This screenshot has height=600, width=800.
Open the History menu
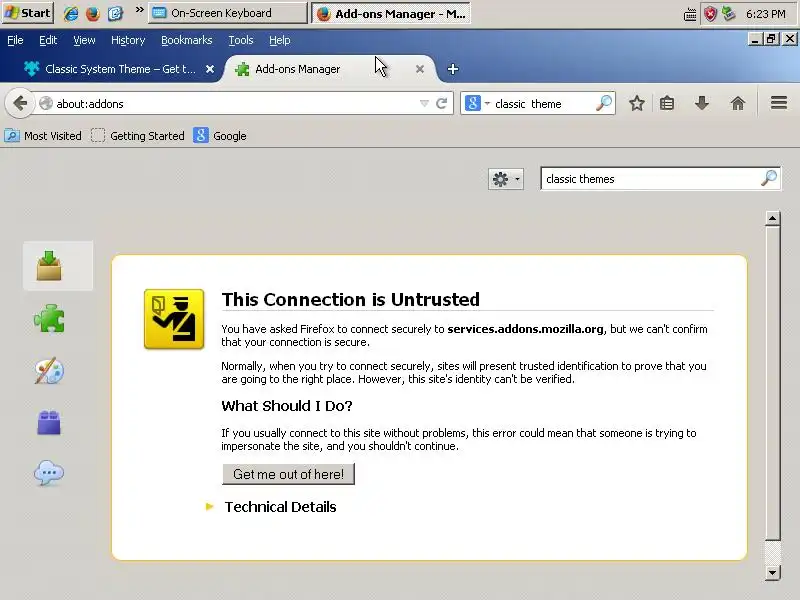point(128,40)
